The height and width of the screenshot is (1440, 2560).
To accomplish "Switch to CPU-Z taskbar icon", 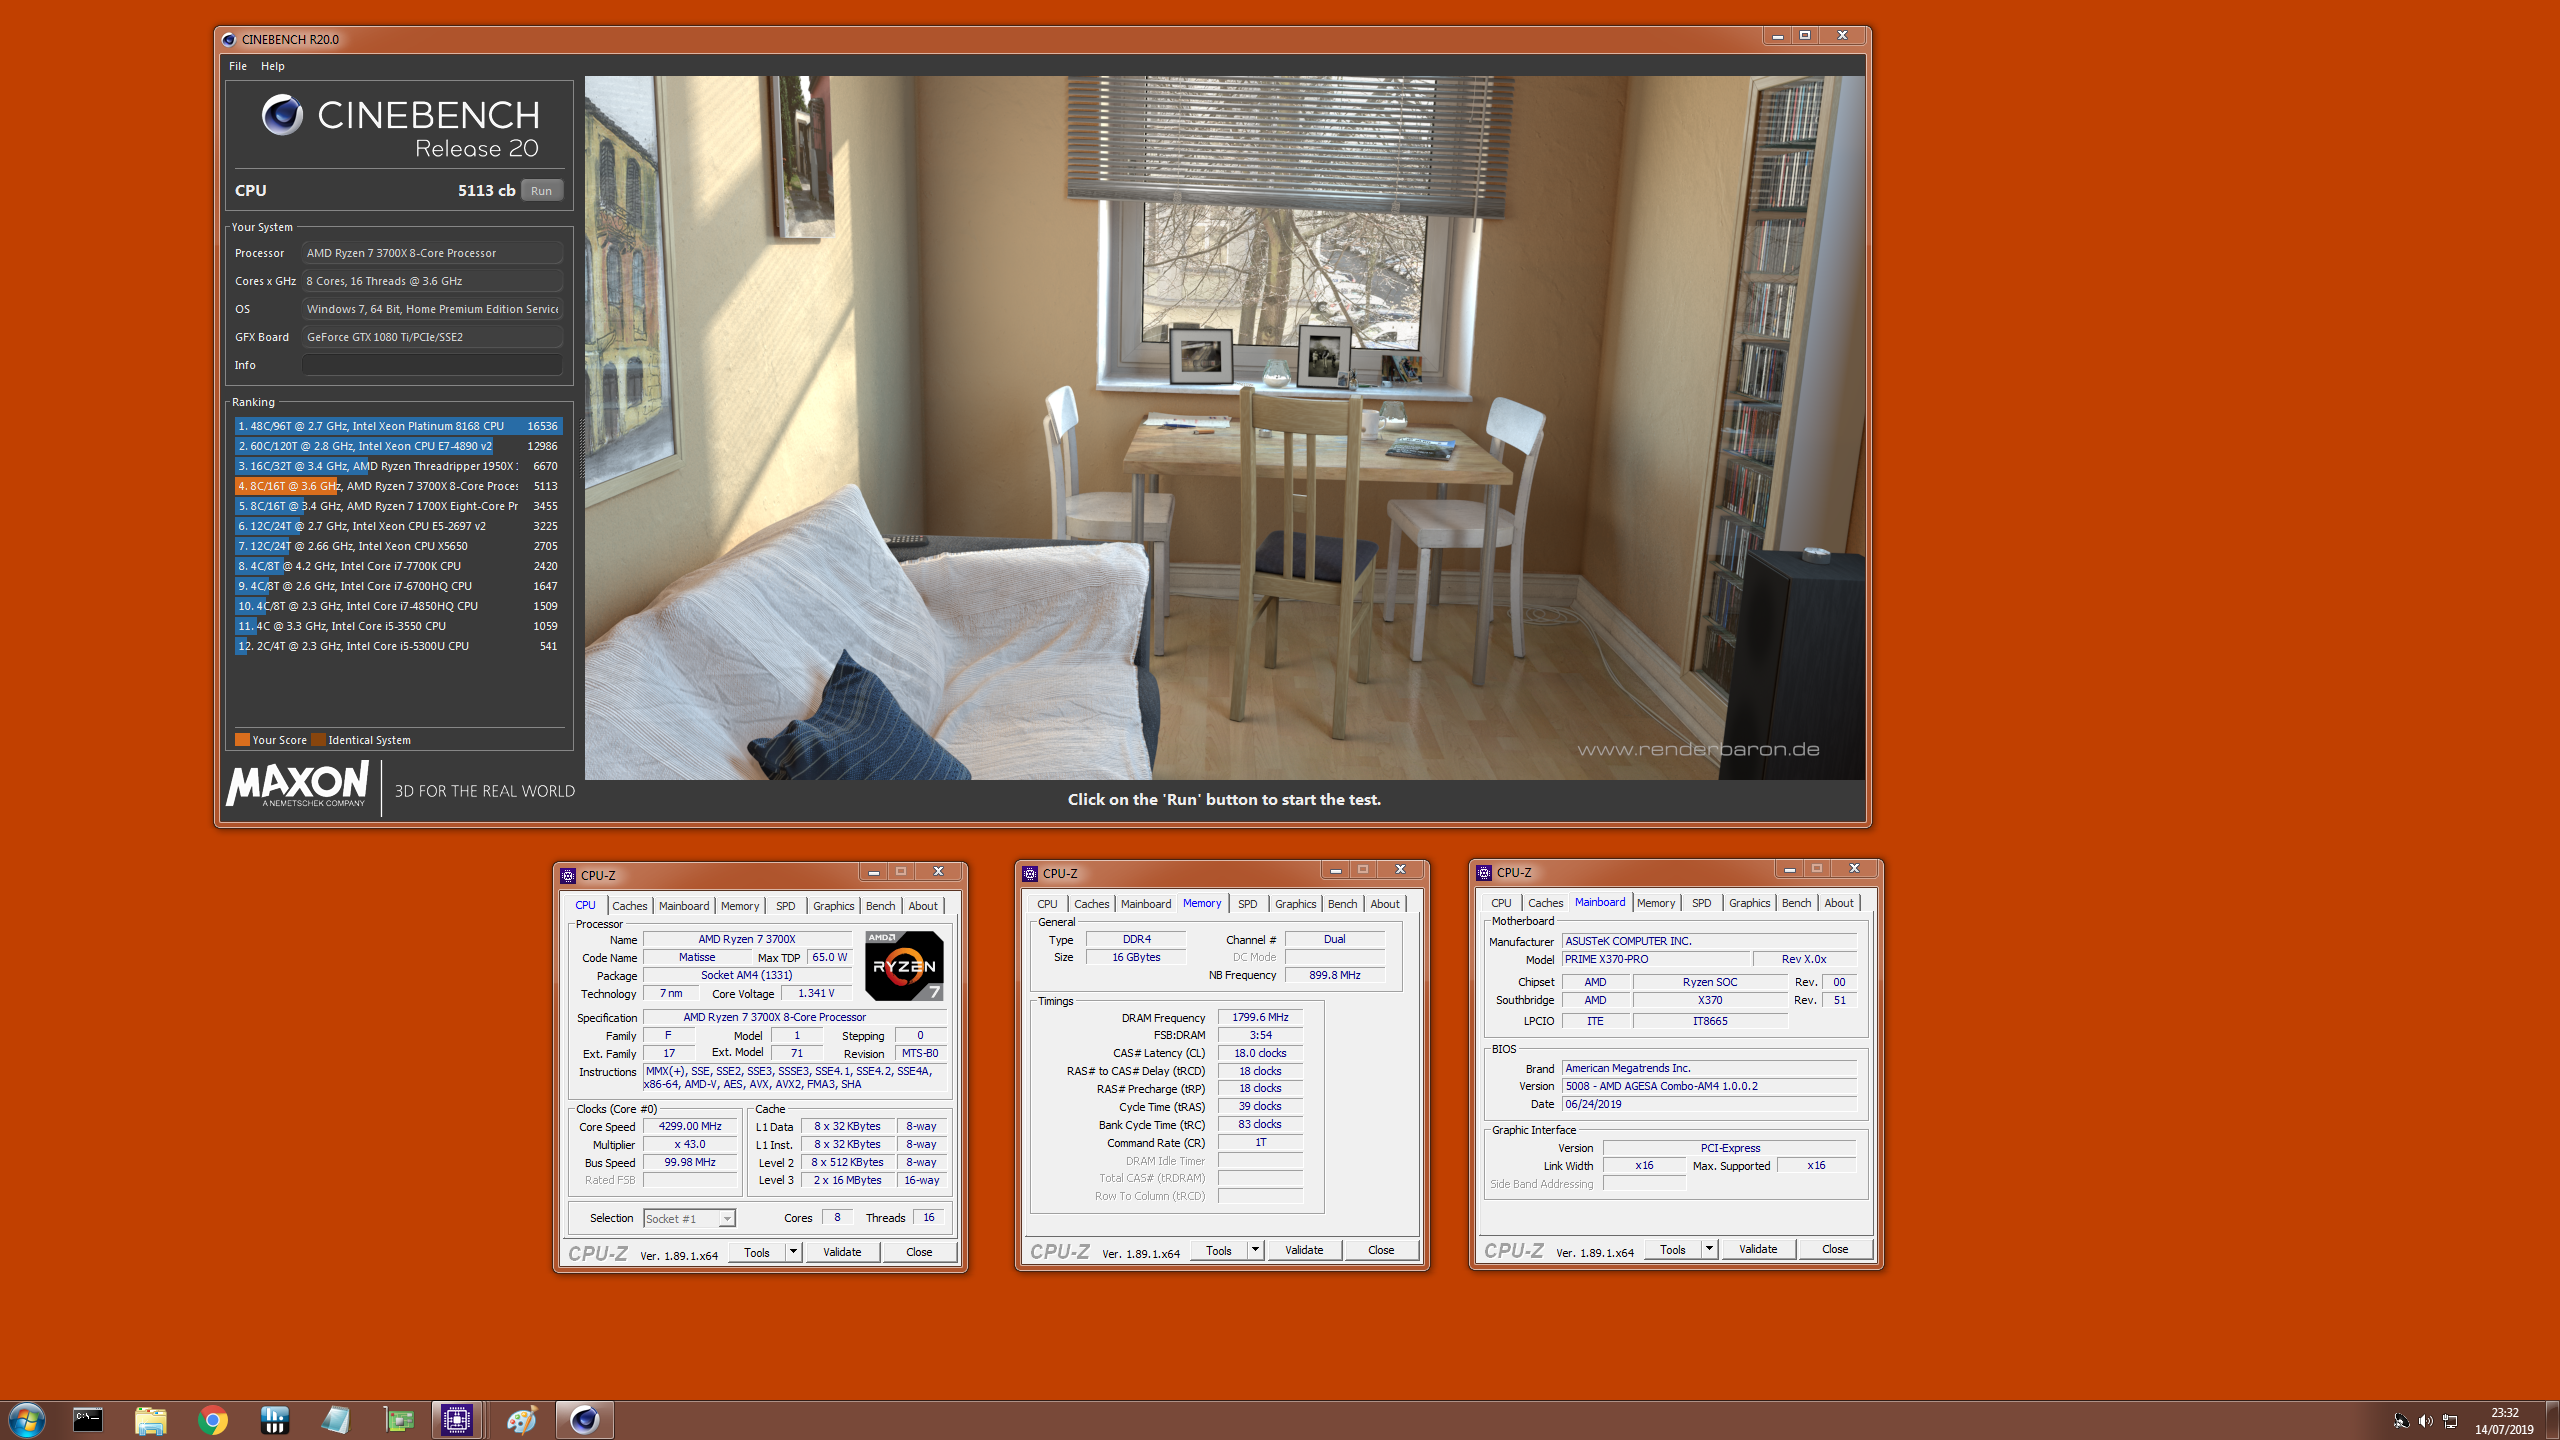I will (458, 1420).
